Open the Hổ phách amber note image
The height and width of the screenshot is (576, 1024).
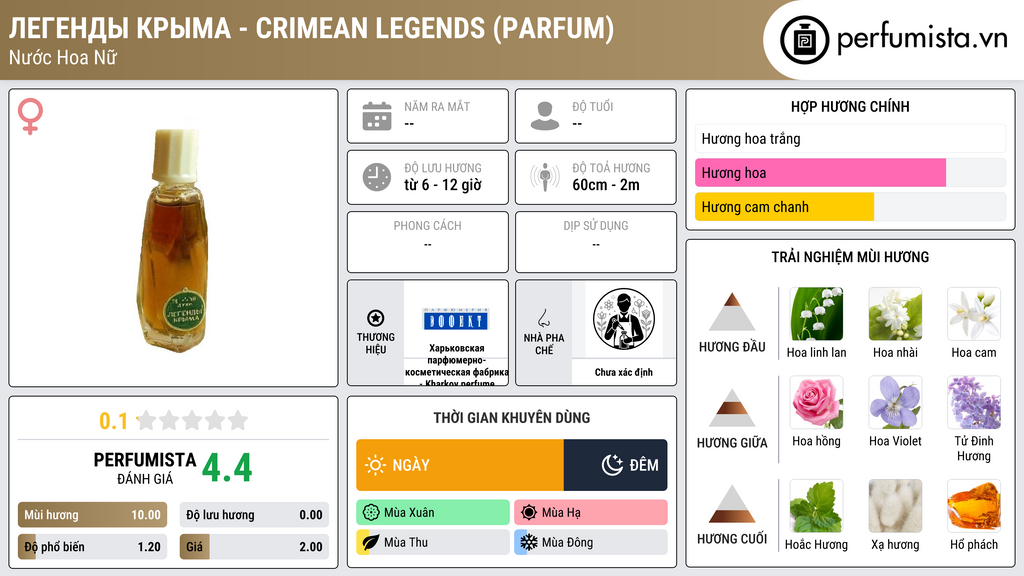(x=974, y=506)
